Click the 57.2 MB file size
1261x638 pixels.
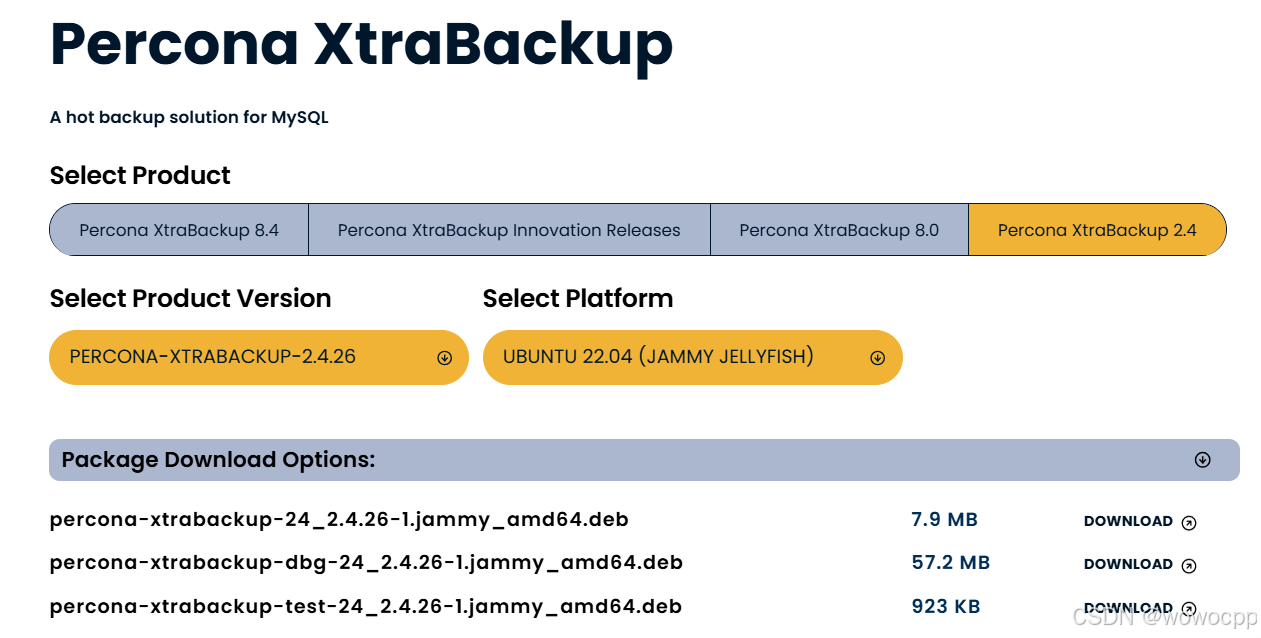[950, 563]
